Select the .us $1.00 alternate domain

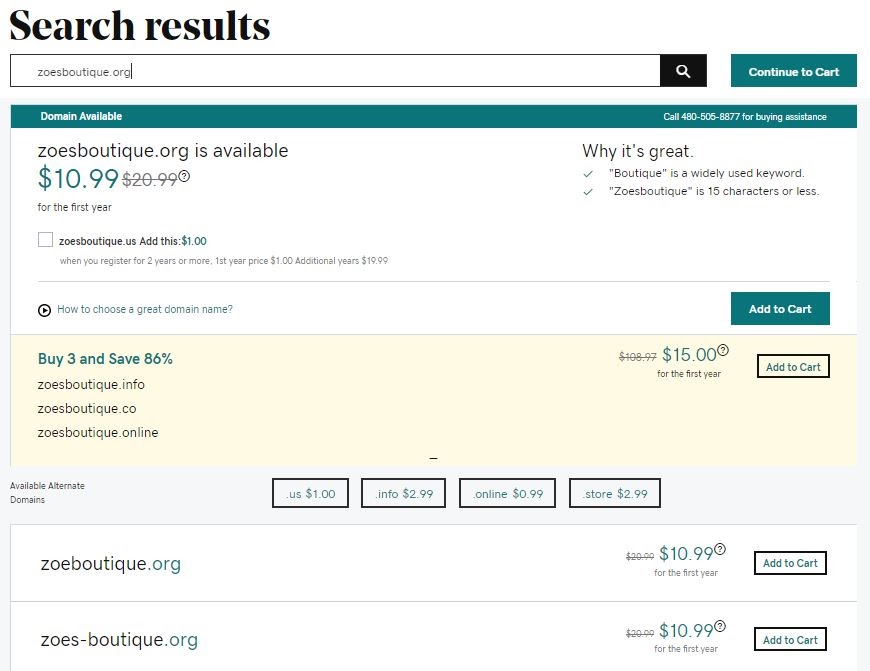311,493
